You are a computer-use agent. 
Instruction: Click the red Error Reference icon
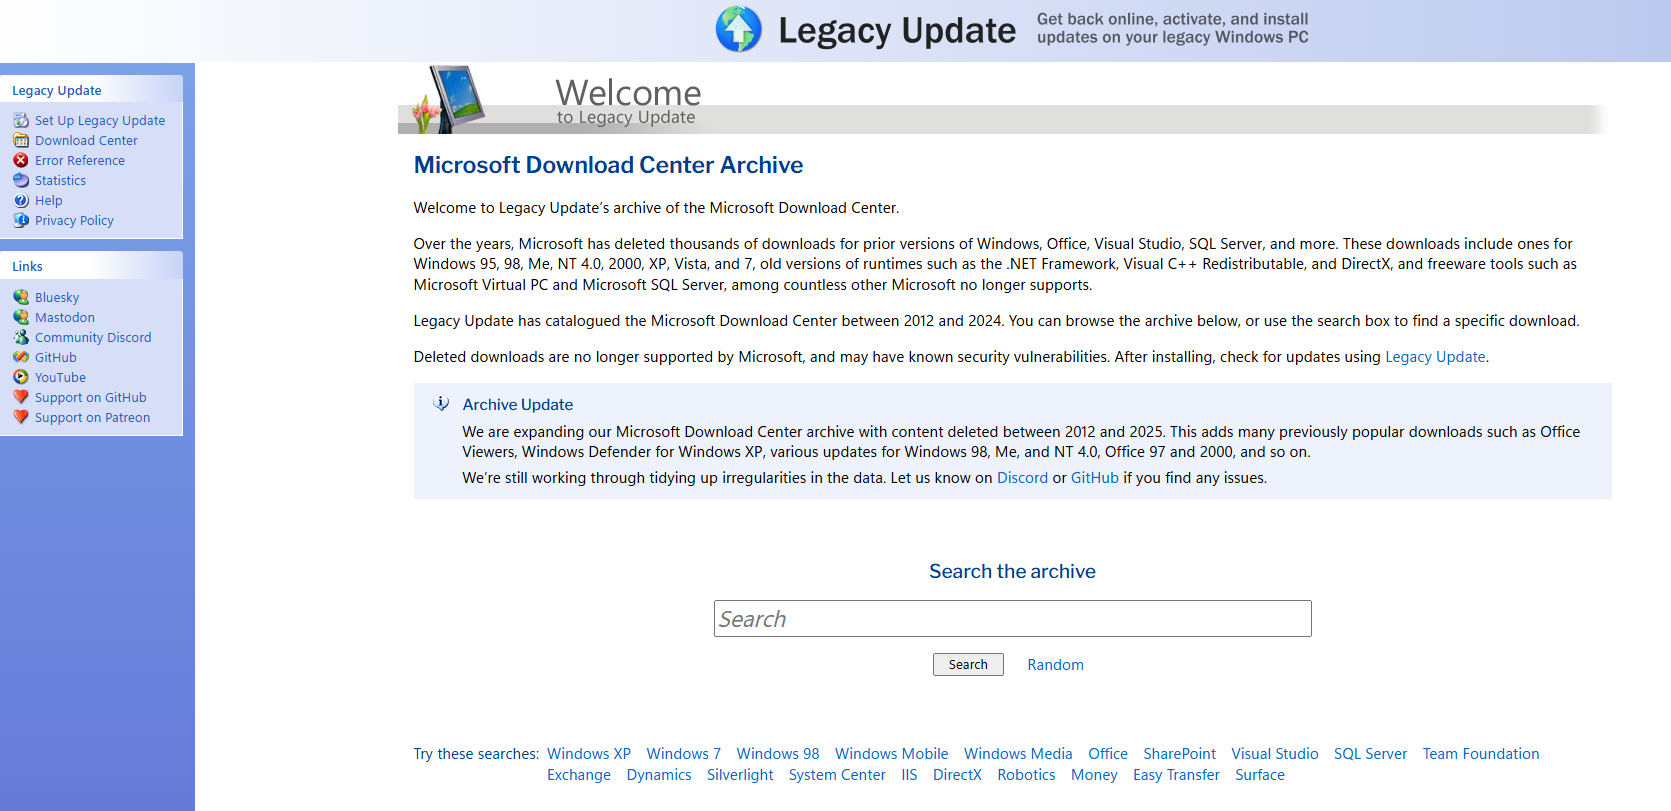coord(21,160)
